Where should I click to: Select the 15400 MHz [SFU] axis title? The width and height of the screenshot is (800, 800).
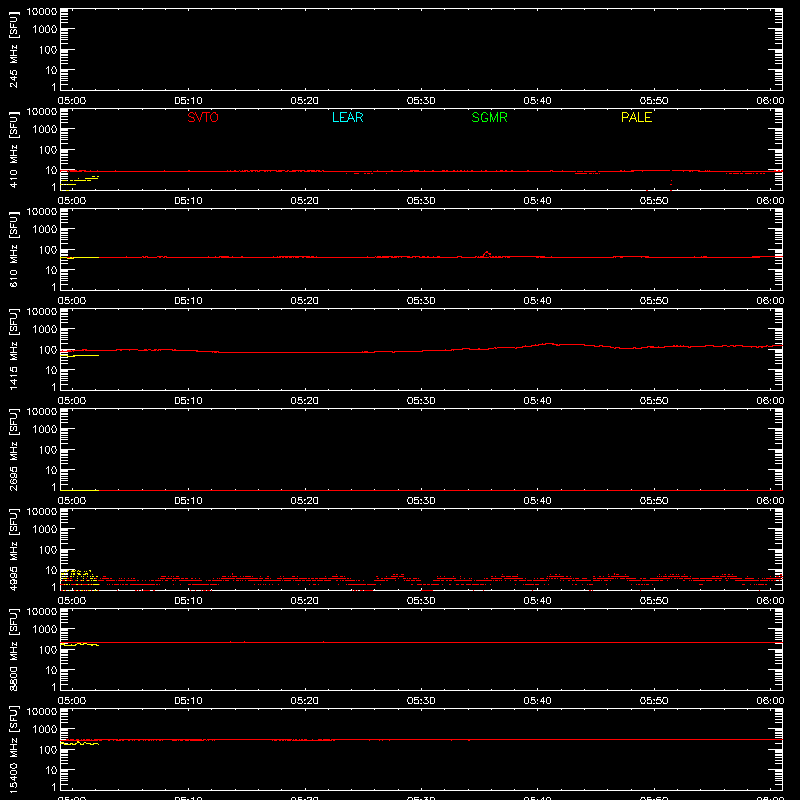[x=13, y=749]
